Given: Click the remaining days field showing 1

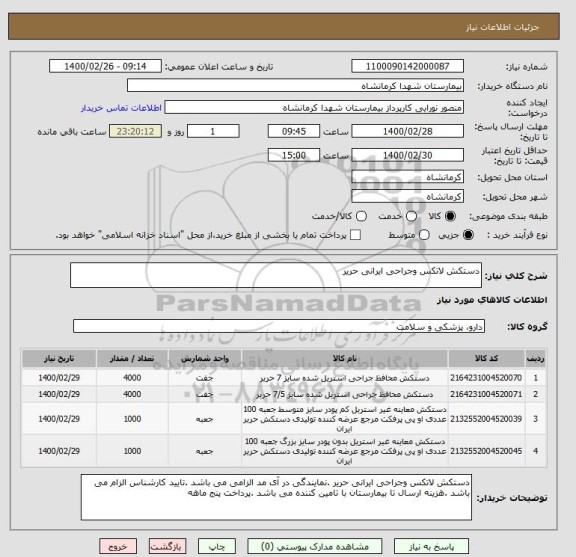Looking at the screenshot, I should (x=213, y=131).
